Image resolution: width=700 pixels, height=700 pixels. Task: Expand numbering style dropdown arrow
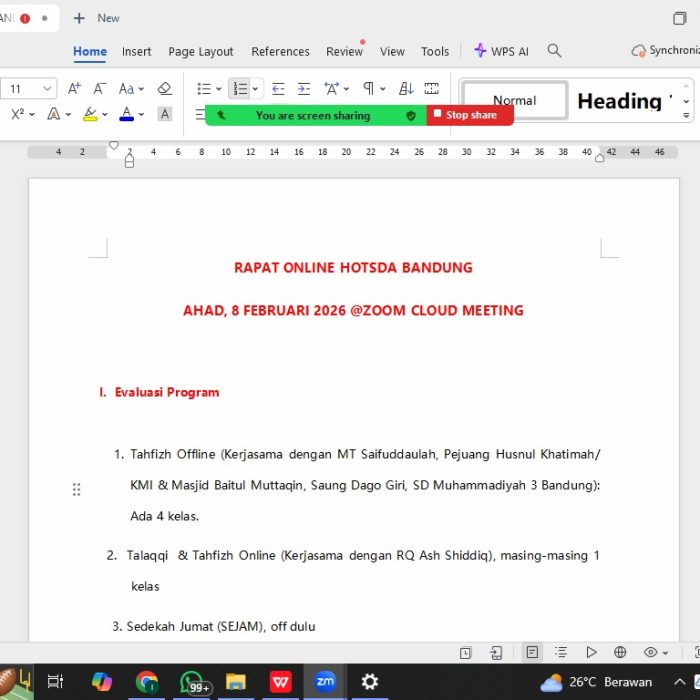[x=255, y=89]
